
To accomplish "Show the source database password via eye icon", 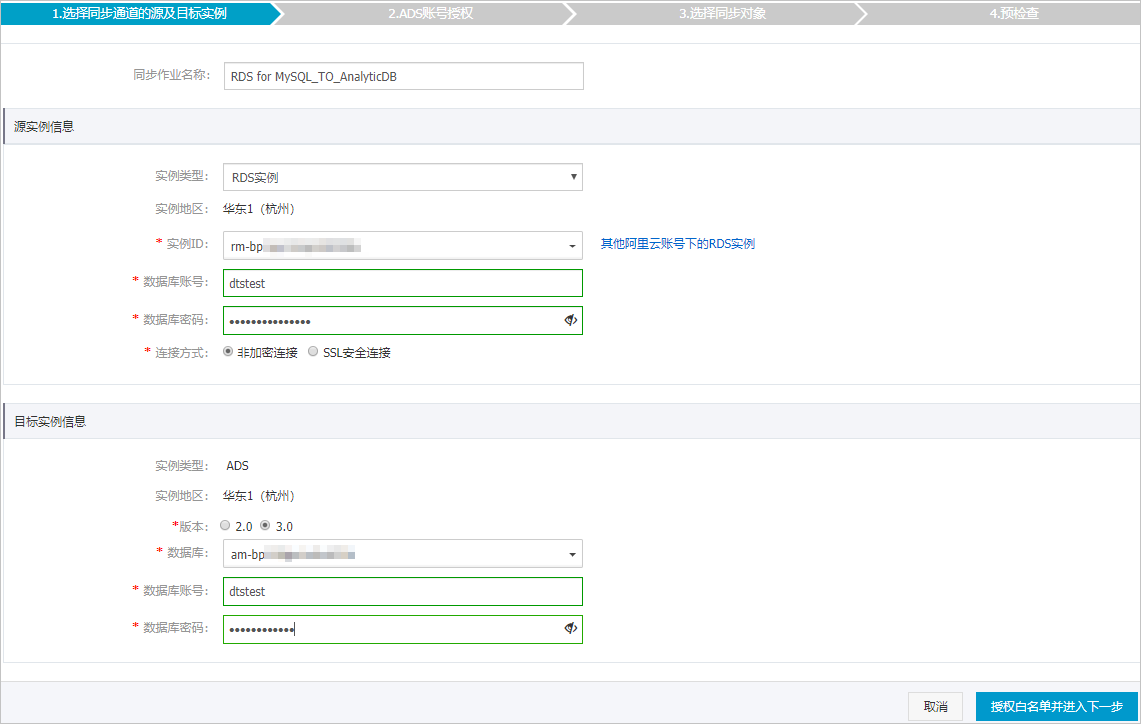I will tap(570, 320).
